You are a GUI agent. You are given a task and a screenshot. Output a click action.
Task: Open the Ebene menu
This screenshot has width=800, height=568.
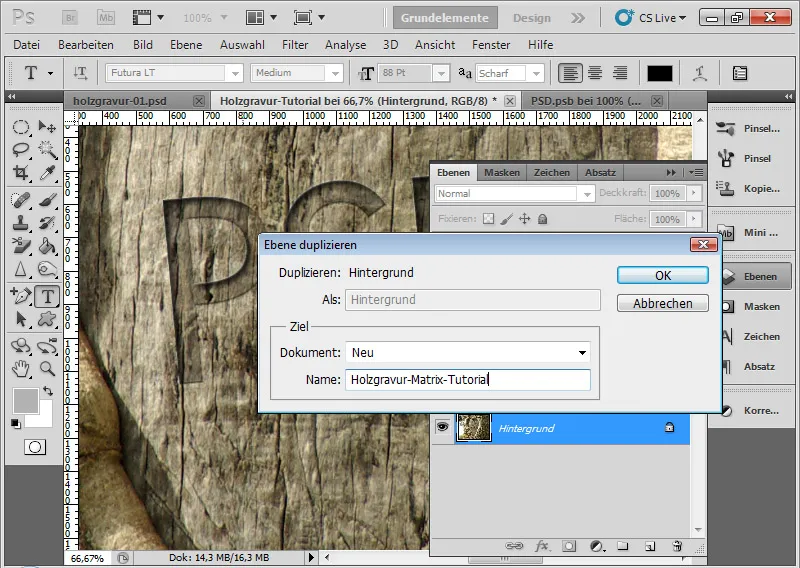(x=186, y=45)
